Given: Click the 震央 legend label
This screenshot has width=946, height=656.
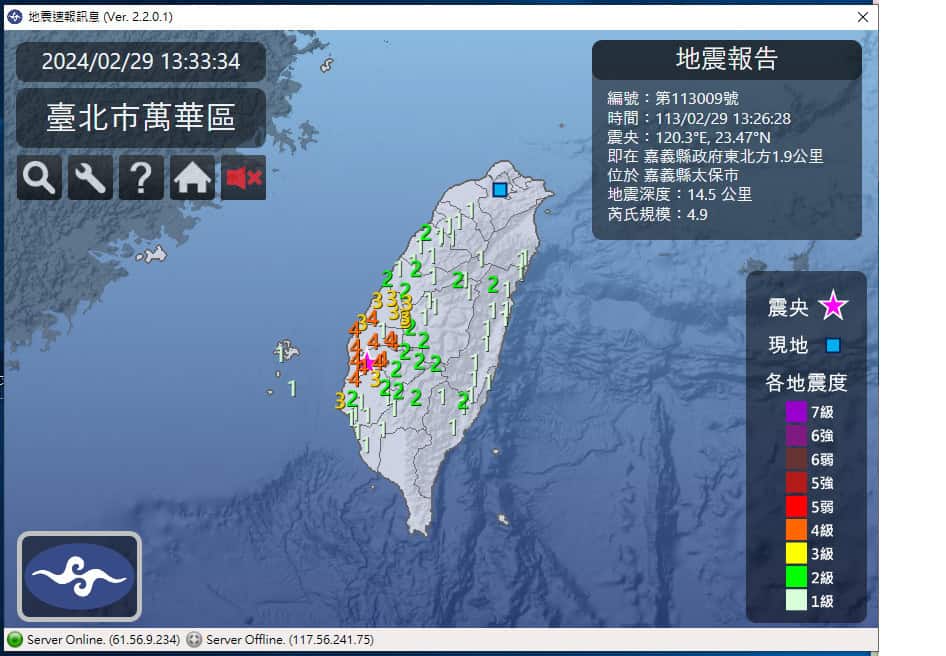Looking at the screenshot, I should tap(788, 307).
